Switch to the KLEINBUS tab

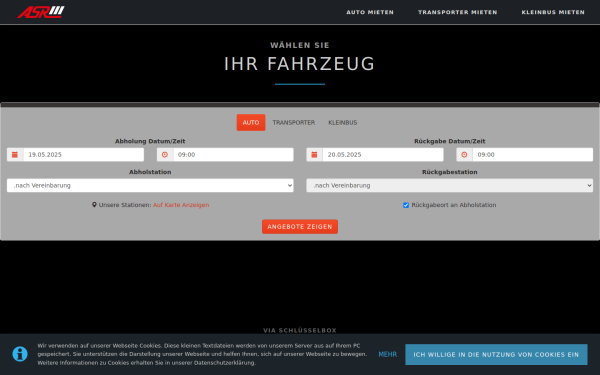[x=342, y=122]
